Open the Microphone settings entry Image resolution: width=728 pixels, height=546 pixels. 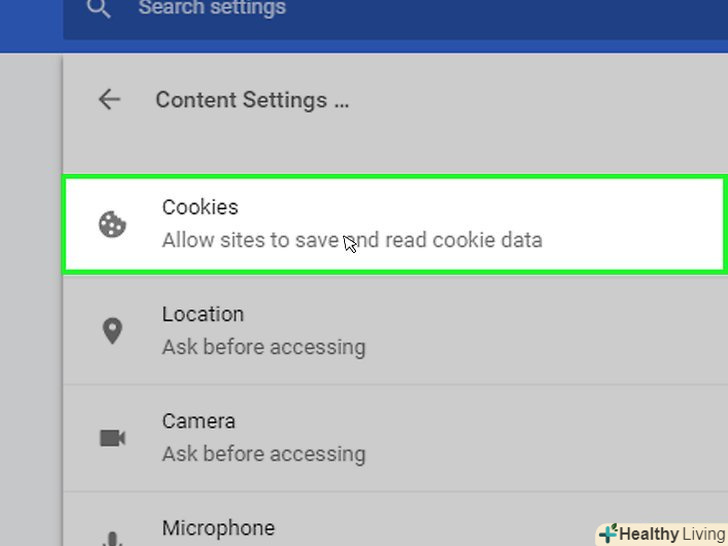pos(218,527)
